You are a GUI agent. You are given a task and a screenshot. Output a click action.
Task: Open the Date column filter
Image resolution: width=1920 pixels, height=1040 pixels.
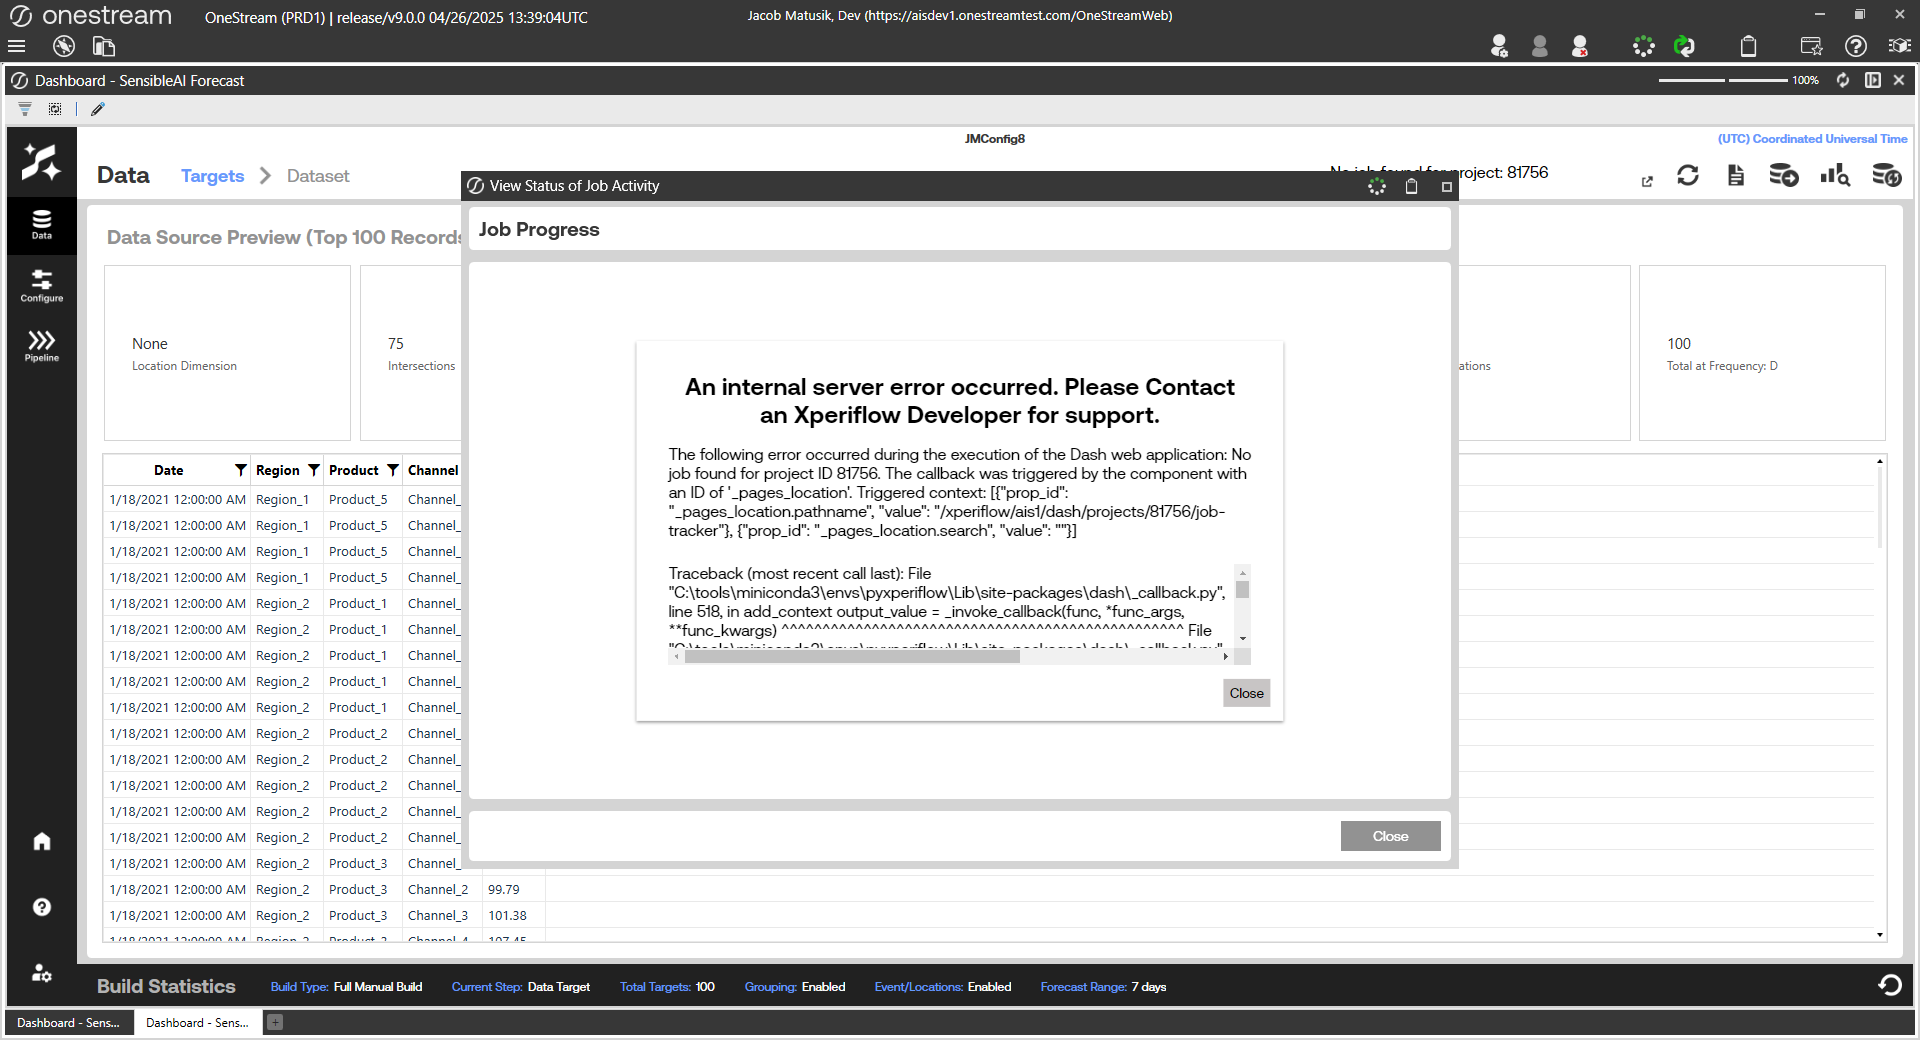(x=240, y=470)
